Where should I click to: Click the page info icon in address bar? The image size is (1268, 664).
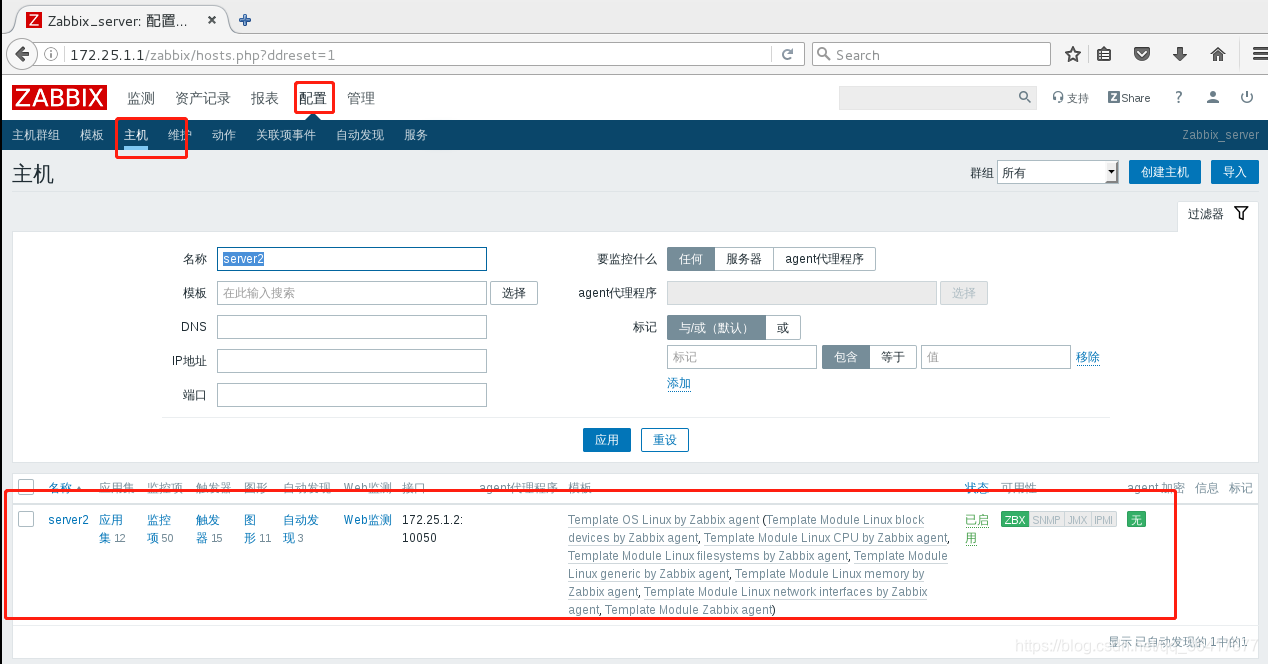tap(52, 54)
